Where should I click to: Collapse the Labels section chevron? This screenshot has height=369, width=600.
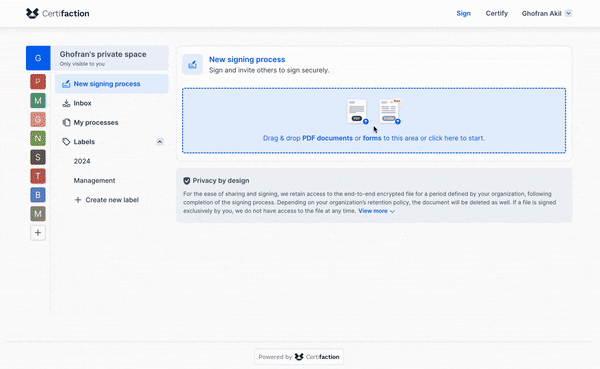click(160, 142)
